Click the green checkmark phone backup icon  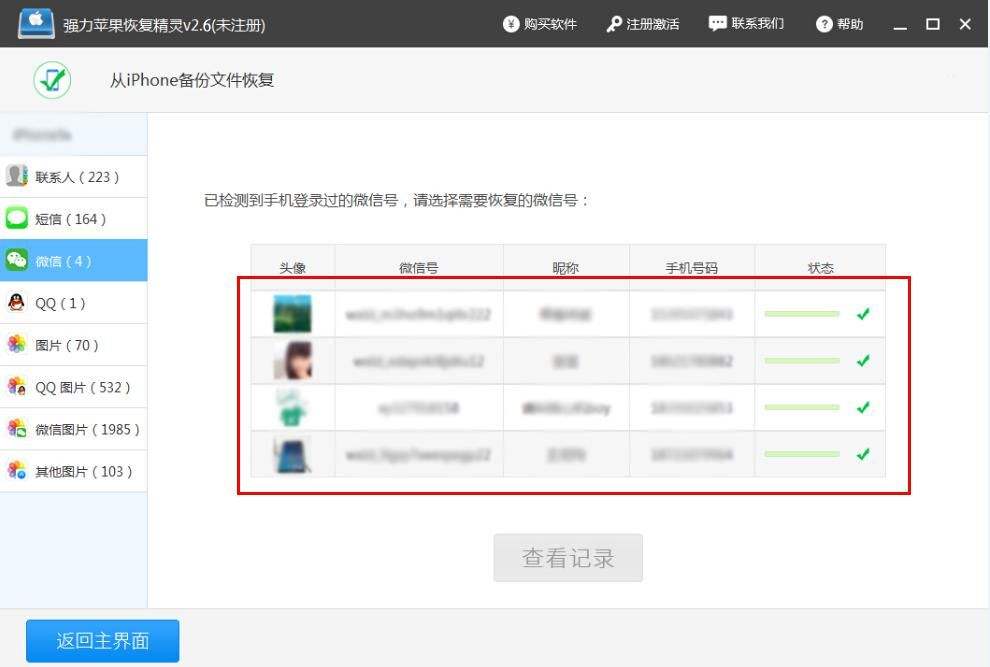[x=52, y=80]
